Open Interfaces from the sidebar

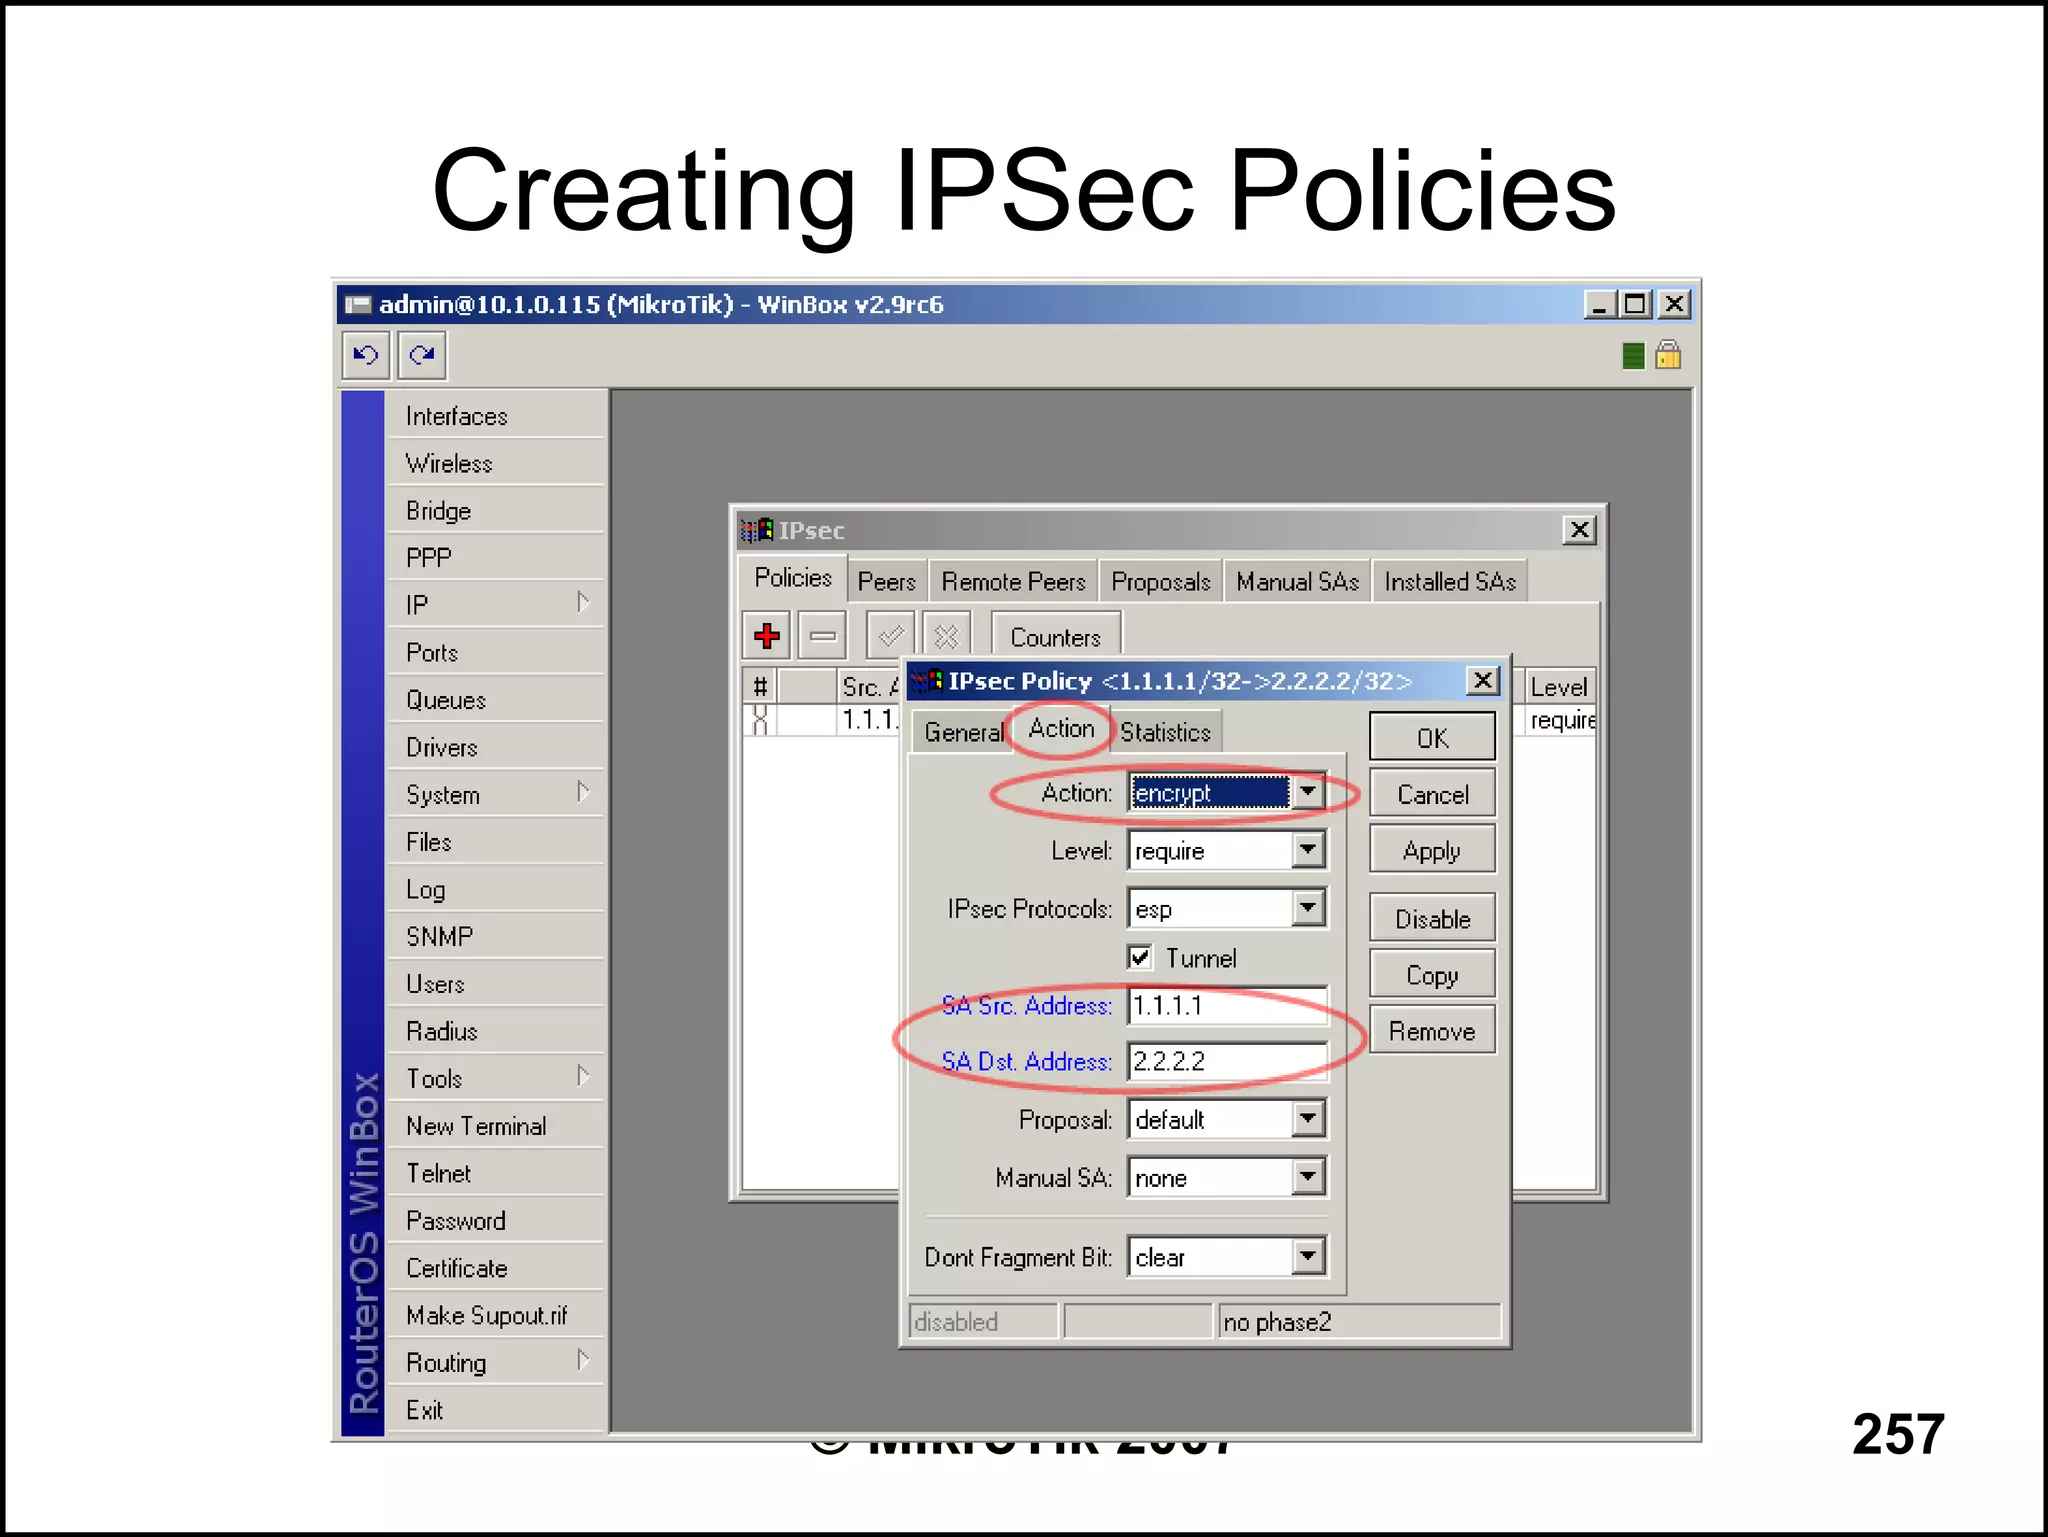coord(496,416)
